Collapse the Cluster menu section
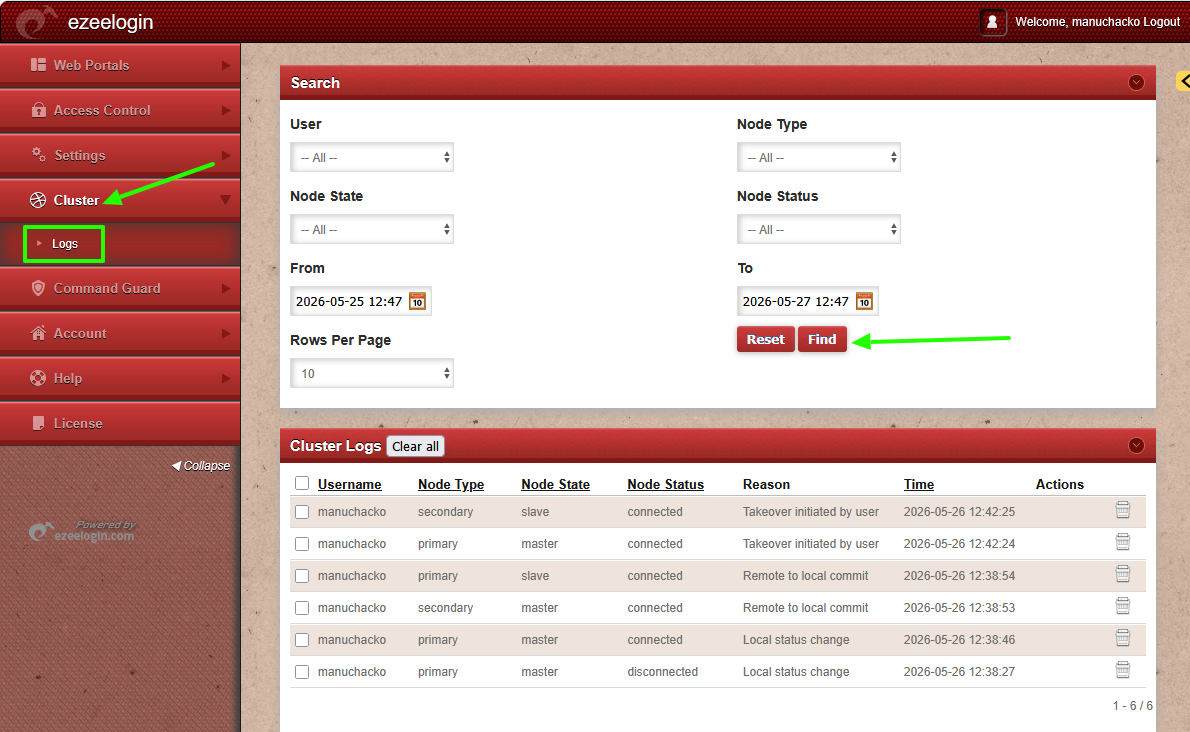The width and height of the screenshot is (1190, 732). 120,199
